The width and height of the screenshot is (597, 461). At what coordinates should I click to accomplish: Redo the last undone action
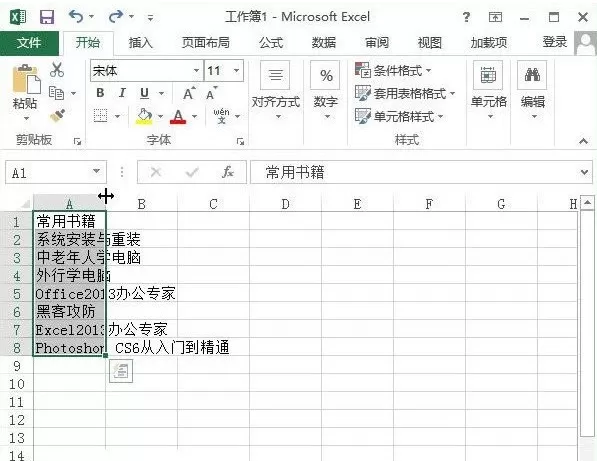point(116,16)
